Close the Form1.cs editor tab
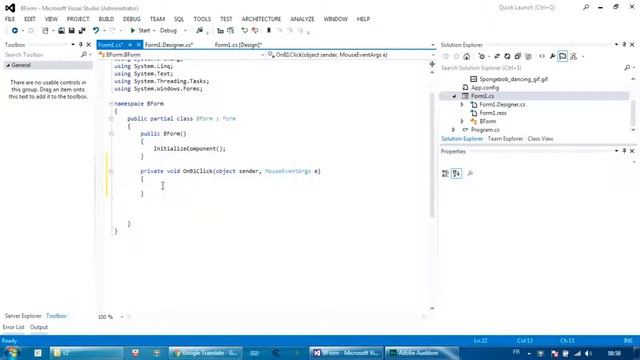Viewport: 640px width, 360px height. [139, 45]
